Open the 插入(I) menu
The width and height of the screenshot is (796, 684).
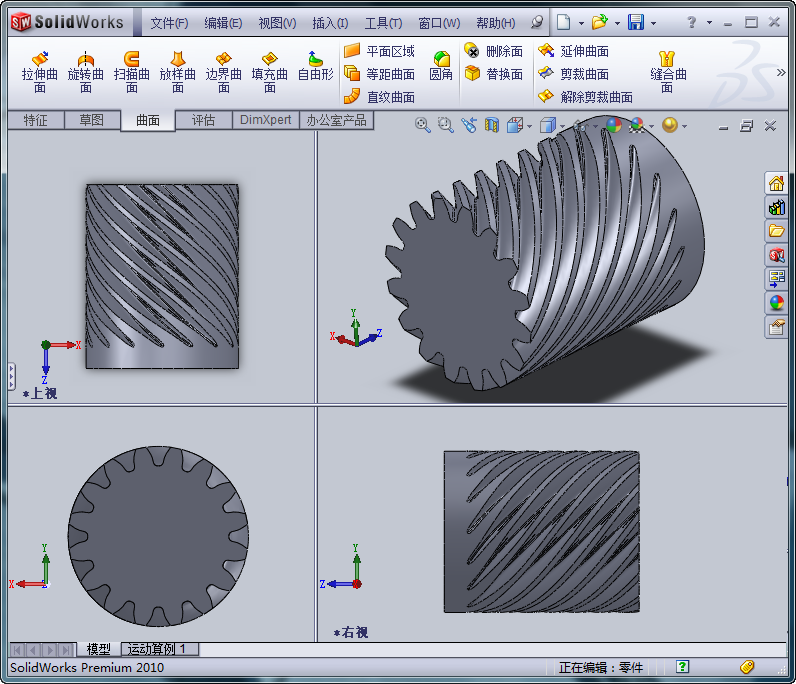point(330,23)
